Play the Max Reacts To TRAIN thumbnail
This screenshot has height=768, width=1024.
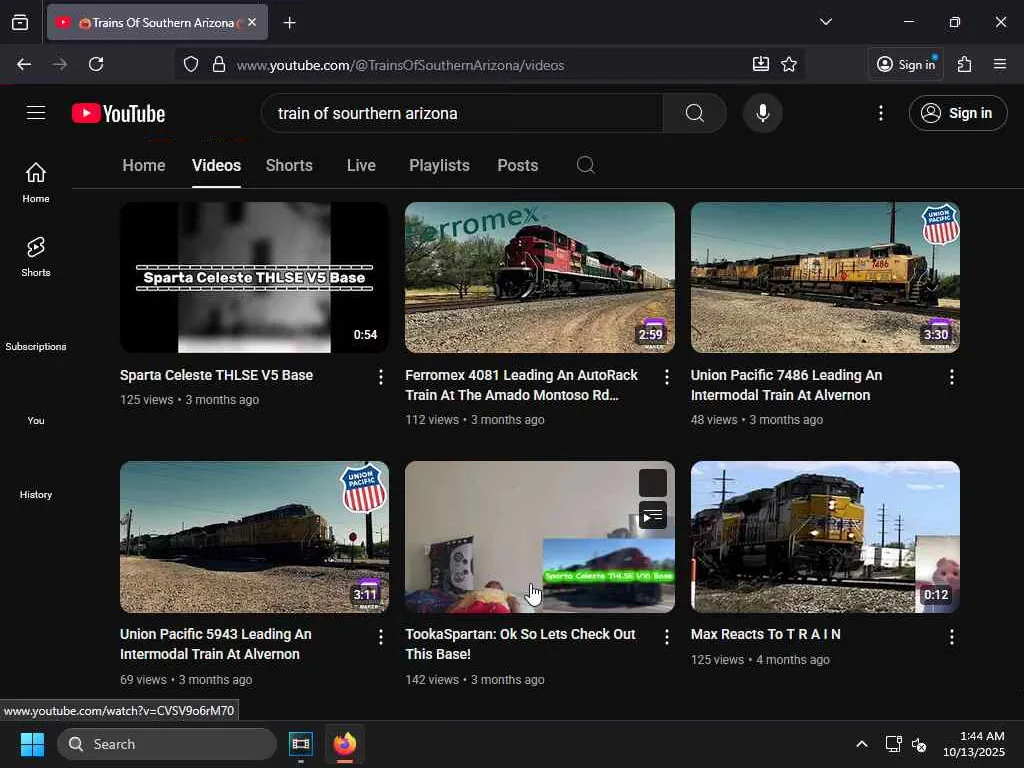[x=825, y=537]
